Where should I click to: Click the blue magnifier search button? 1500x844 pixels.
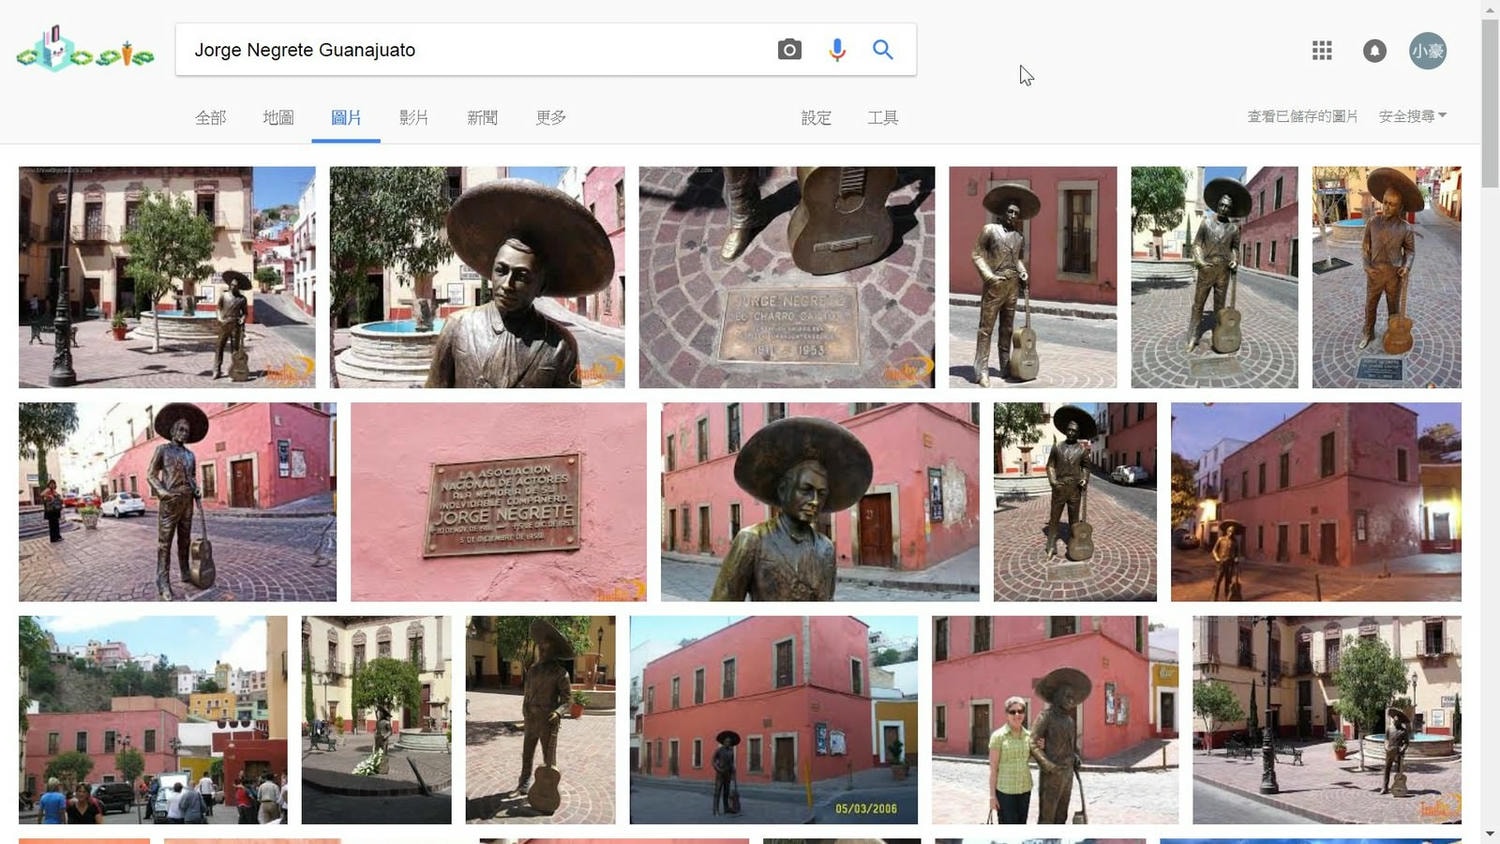coord(882,50)
